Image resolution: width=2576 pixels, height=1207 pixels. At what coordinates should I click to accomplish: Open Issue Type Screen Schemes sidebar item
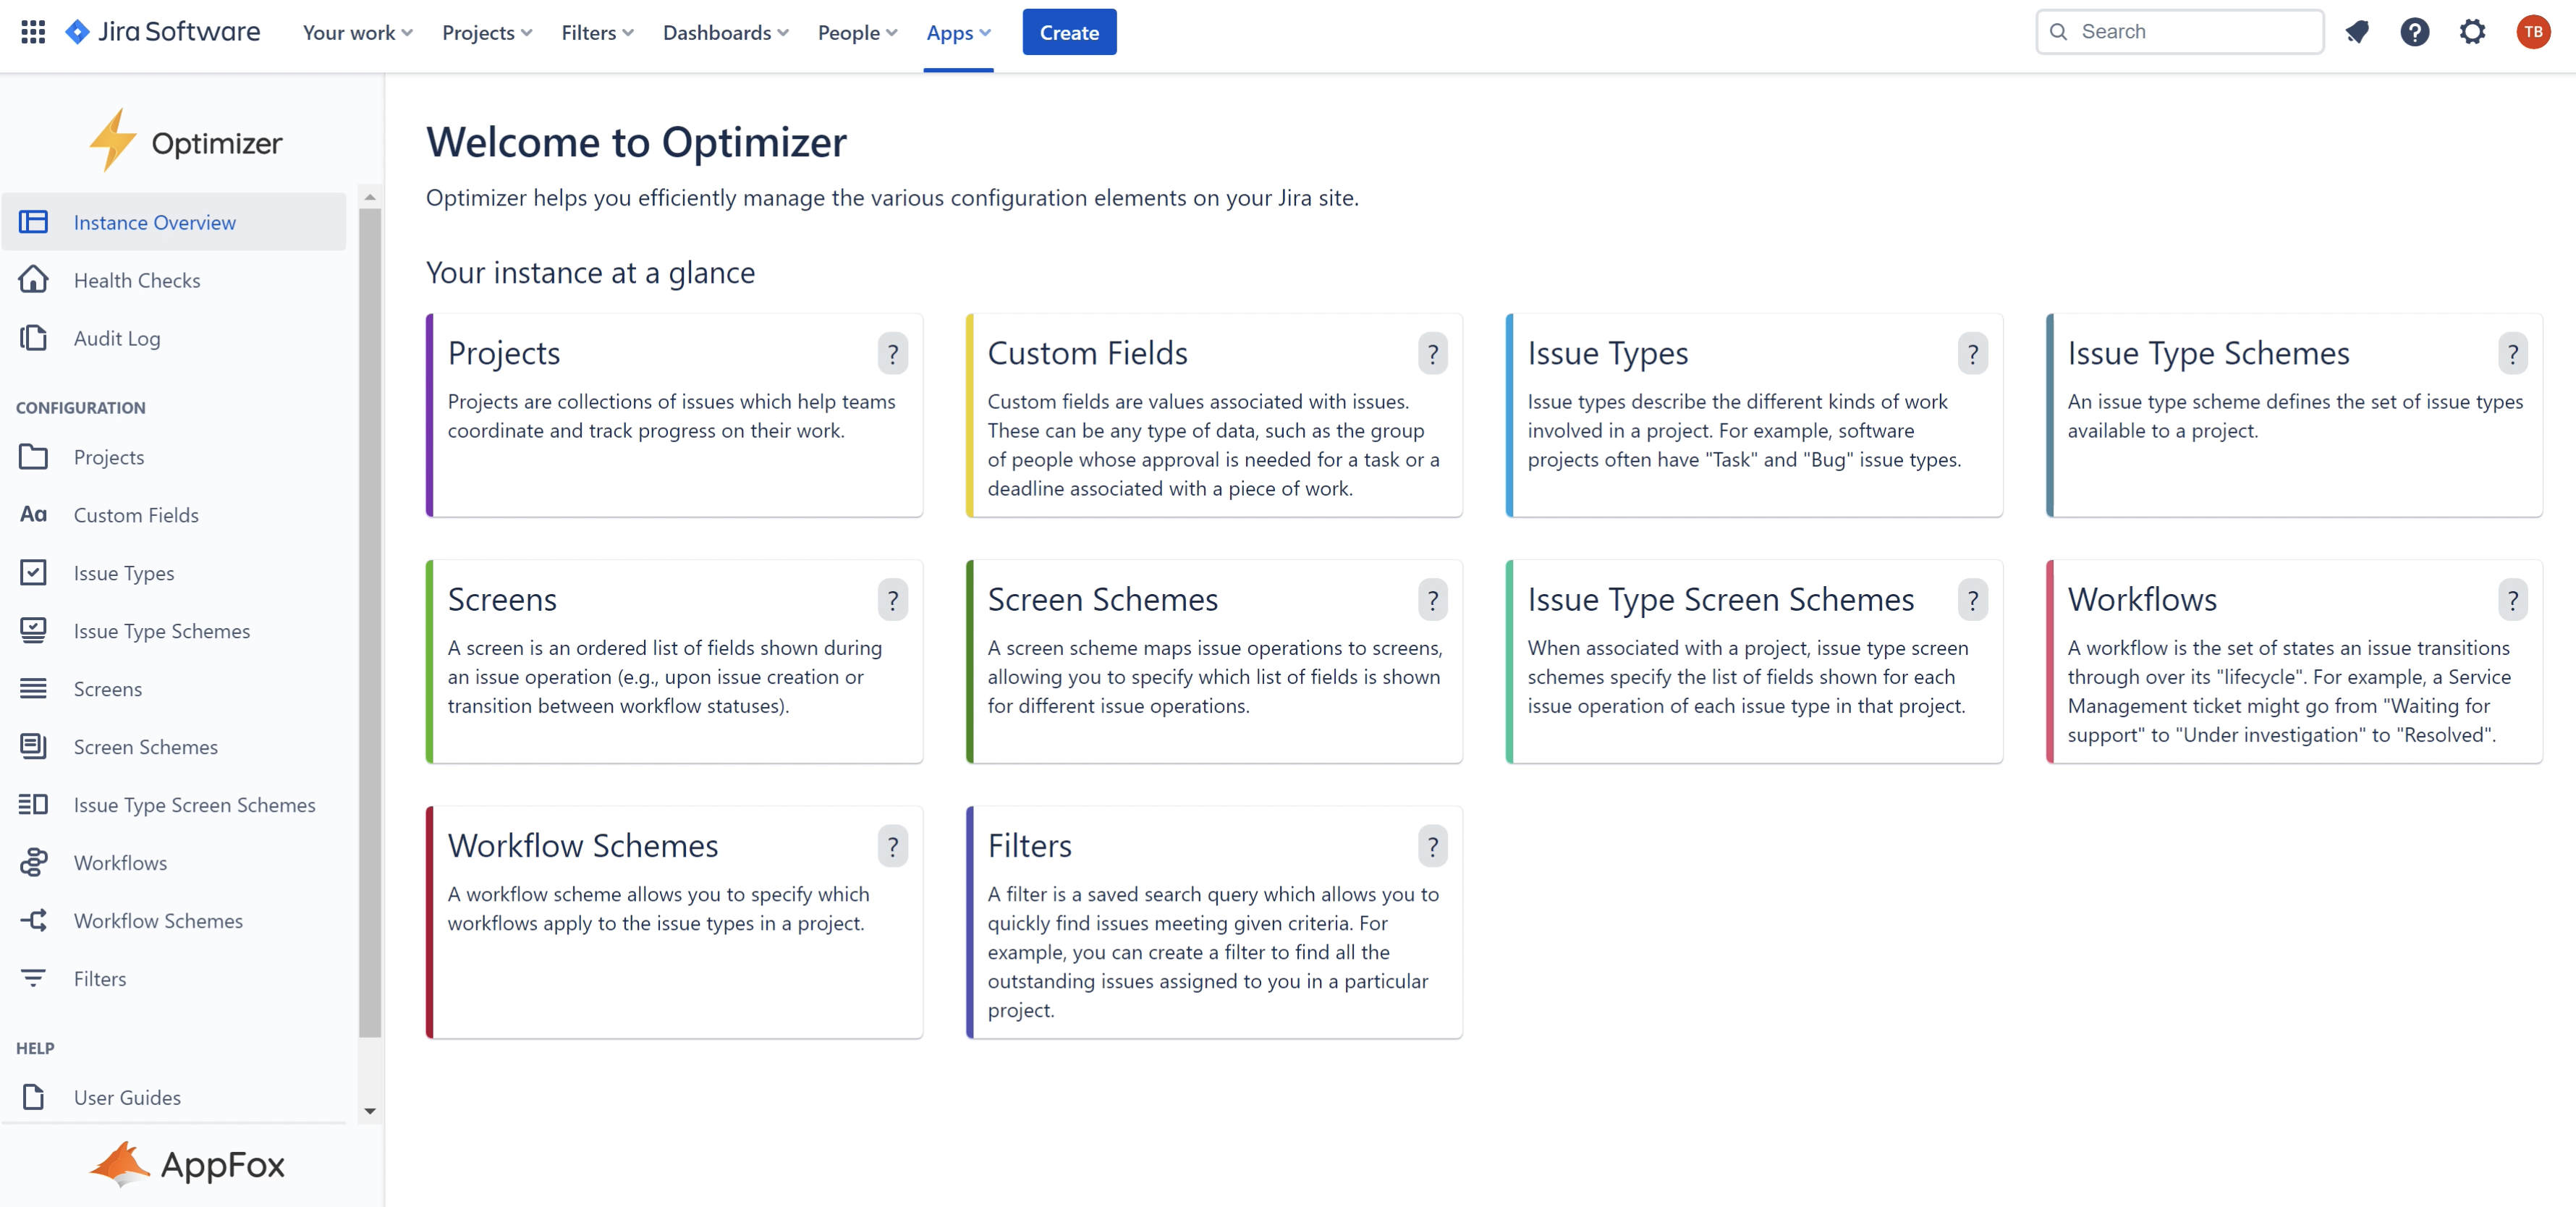coord(194,804)
